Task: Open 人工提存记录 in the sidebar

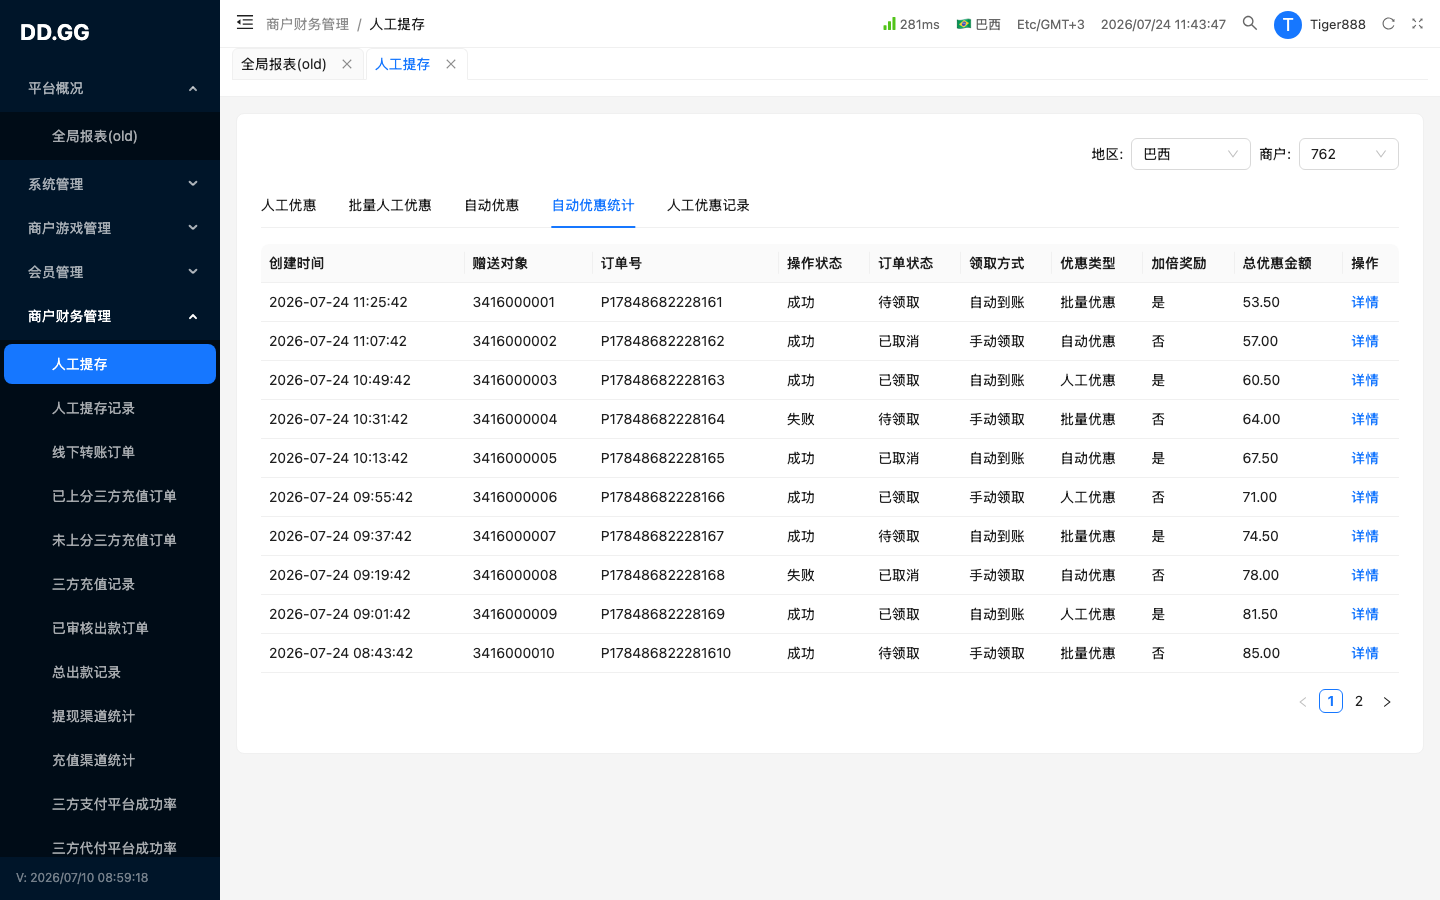Action: point(110,408)
